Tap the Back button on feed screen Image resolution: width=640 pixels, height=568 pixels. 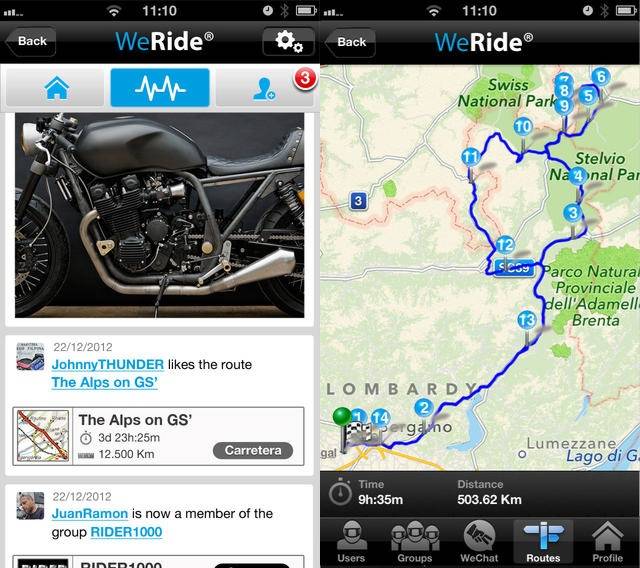point(31,41)
